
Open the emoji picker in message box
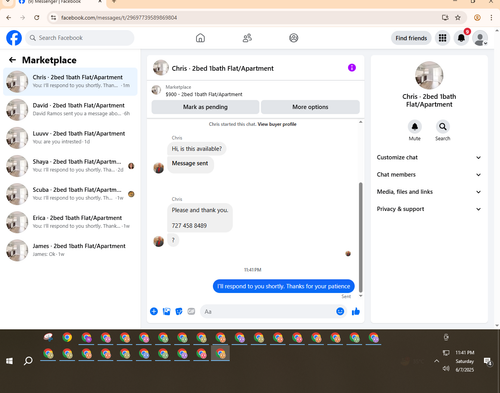point(340,311)
